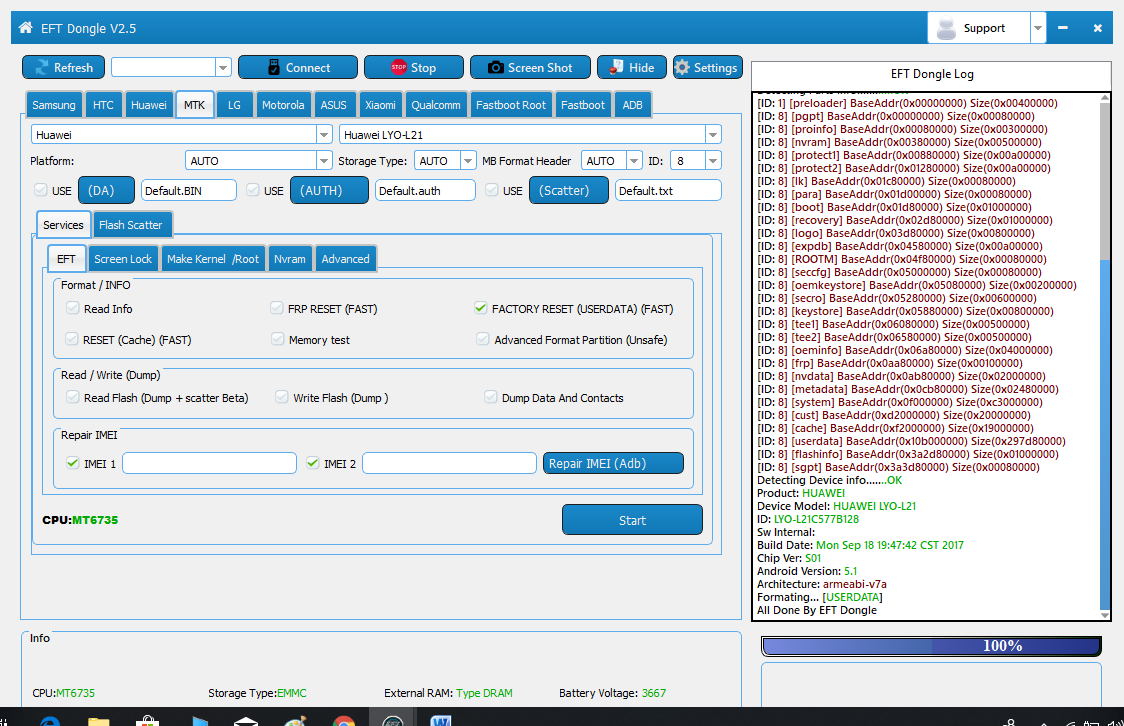Click the home icon in title bar
1124x726 pixels.
click(x=26, y=28)
